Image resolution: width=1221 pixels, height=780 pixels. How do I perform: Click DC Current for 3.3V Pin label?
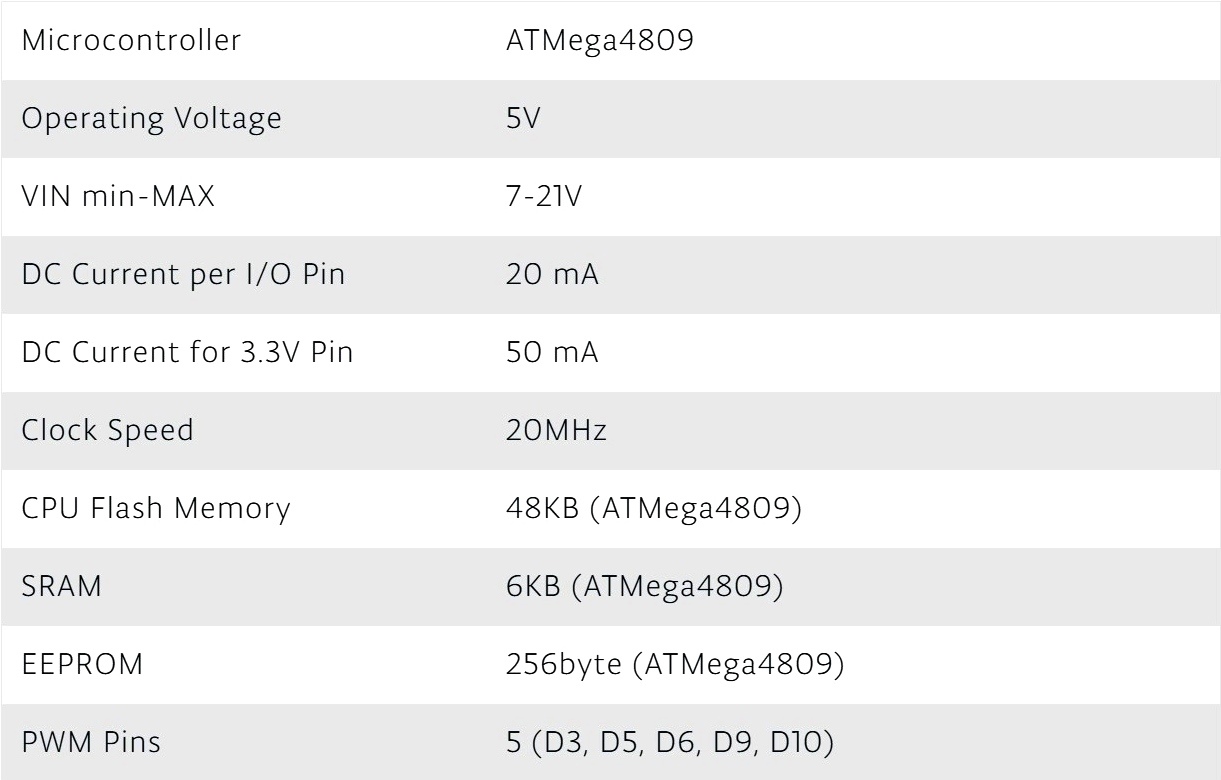(187, 353)
